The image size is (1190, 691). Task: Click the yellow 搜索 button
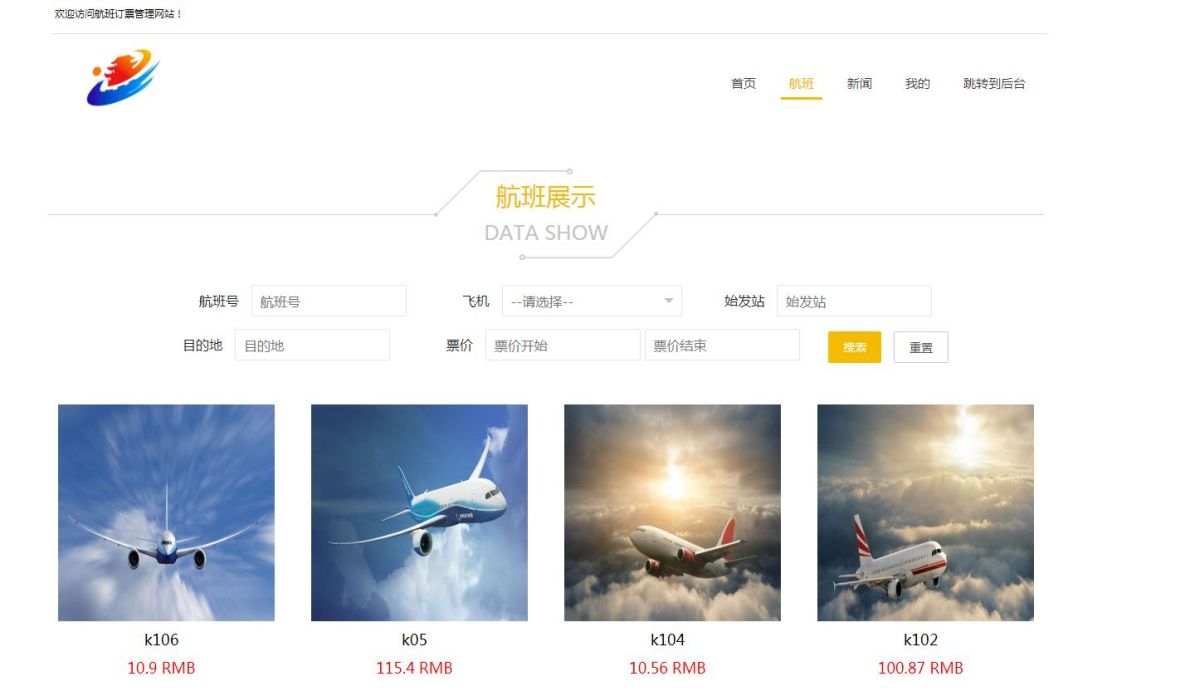(854, 347)
